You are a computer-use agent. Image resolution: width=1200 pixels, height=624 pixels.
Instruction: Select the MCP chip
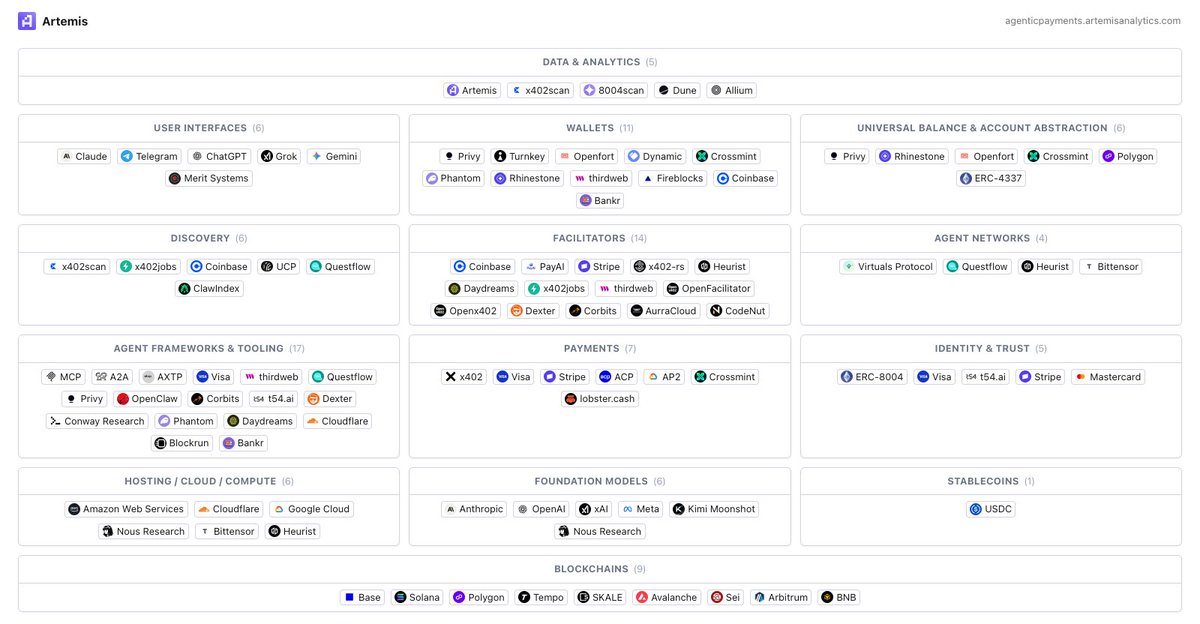point(63,376)
